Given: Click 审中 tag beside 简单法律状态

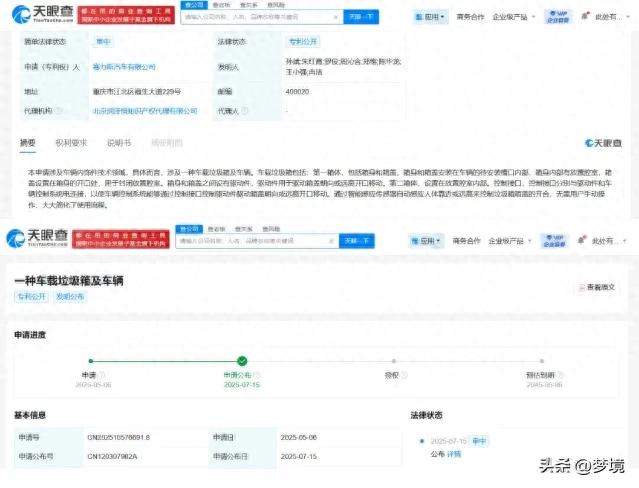Looking at the screenshot, I should pyautogui.click(x=103, y=42).
